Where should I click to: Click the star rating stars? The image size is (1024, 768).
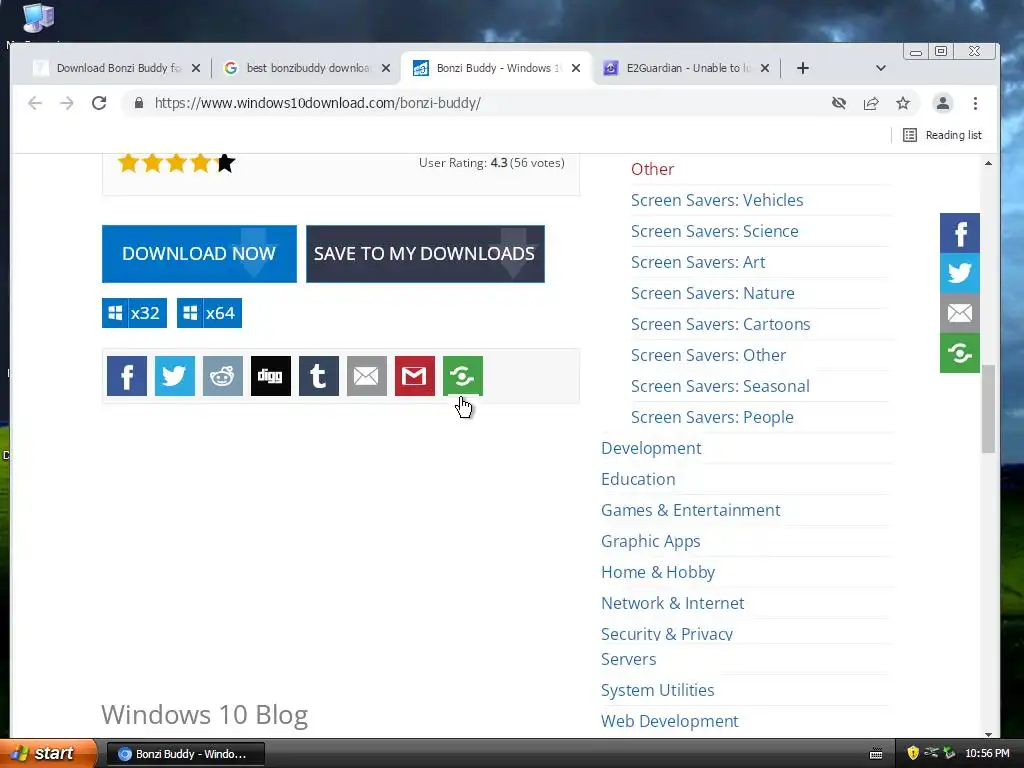pos(176,163)
